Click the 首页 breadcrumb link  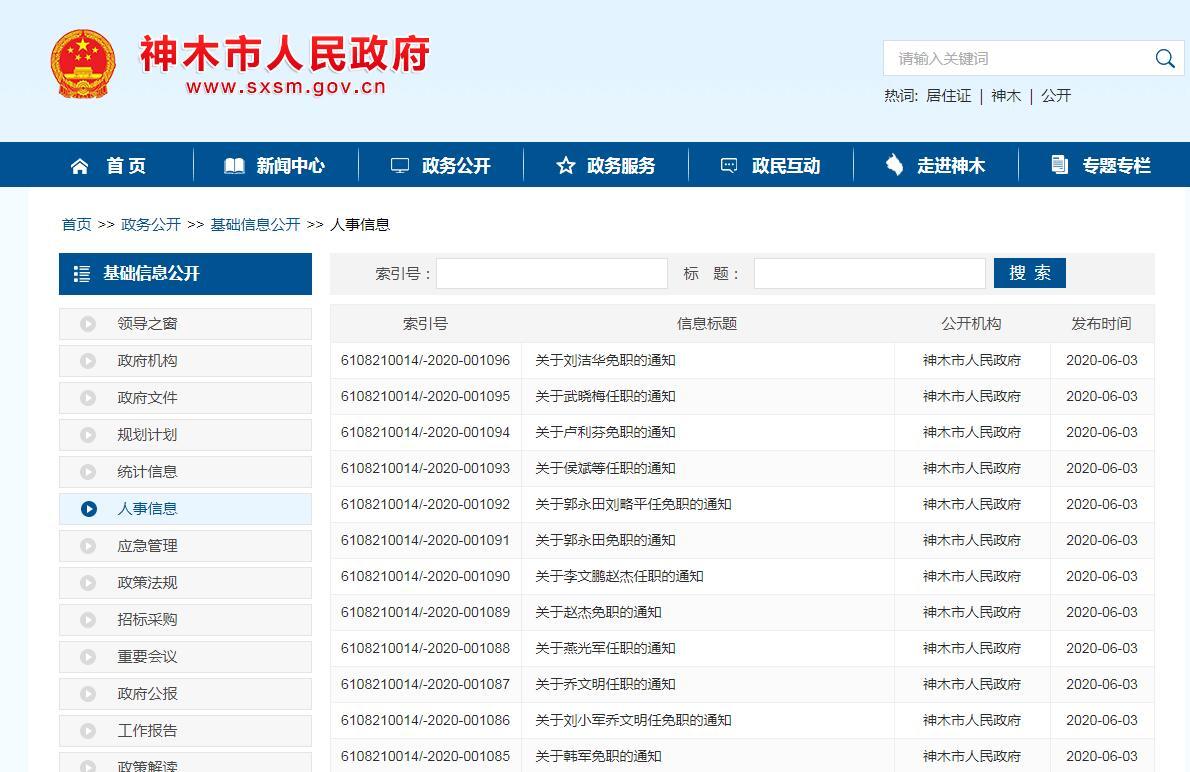[x=77, y=225]
